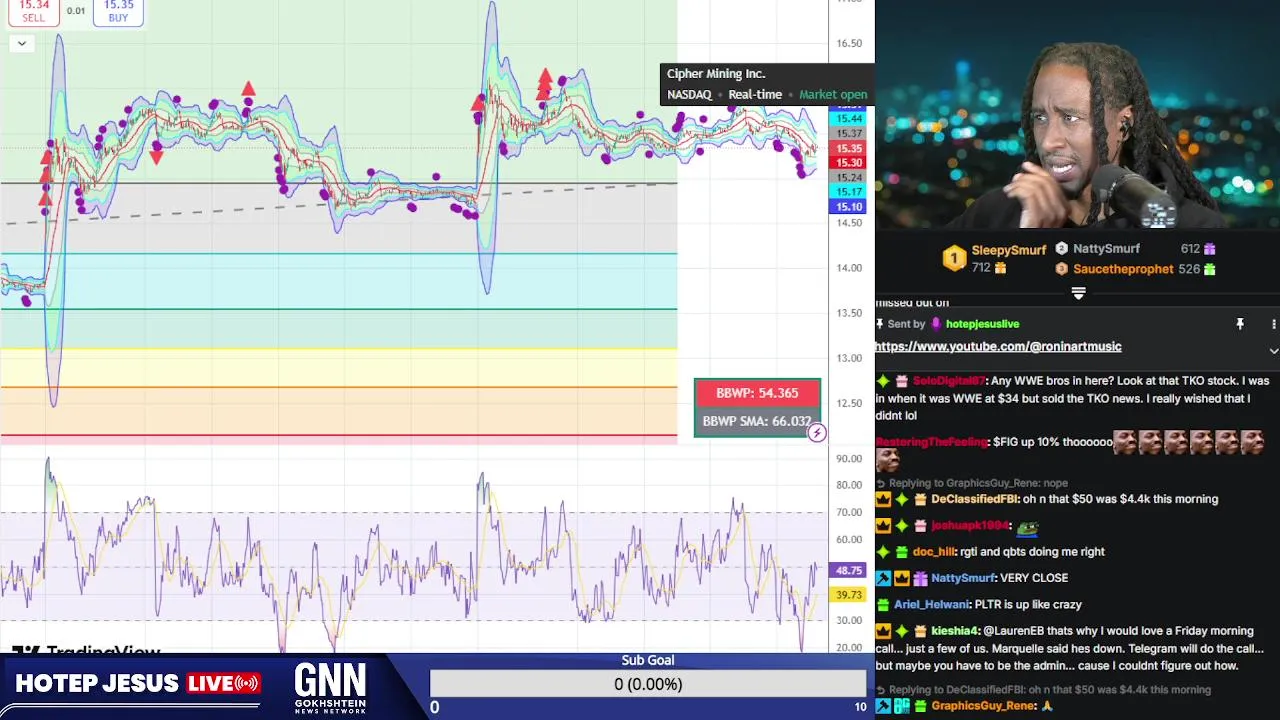Click the gift icon beside 612
This screenshot has width=1280, height=720.
coord(1209,249)
